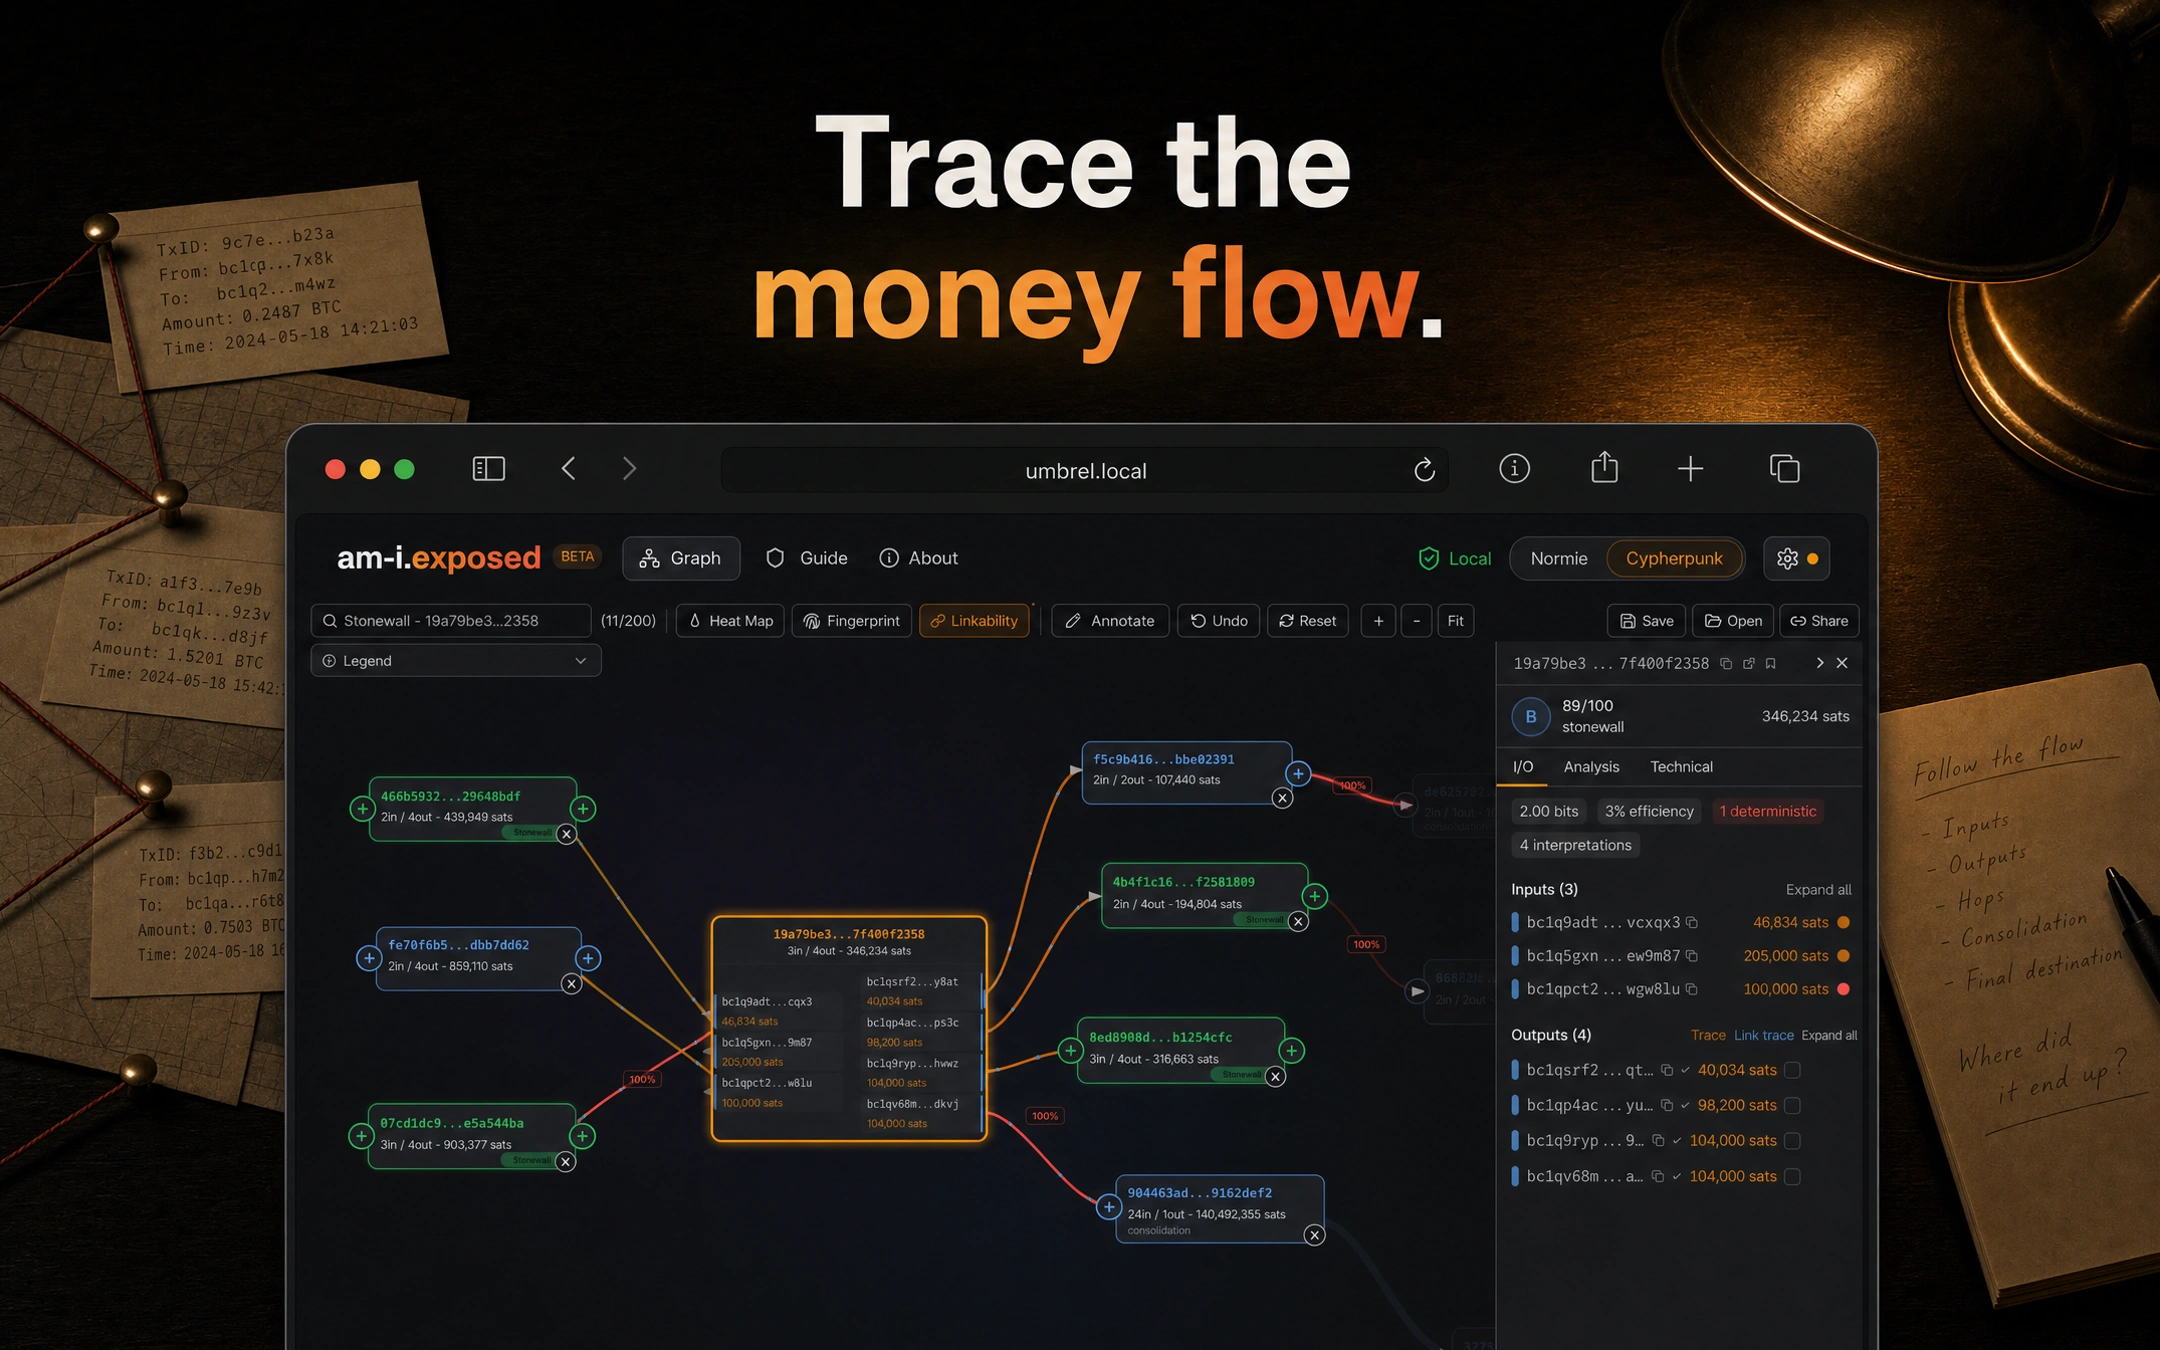Expand the detail panel chevron arrow
Image resolution: width=2160 pixels, height=1350 pixels.
(1819, 663)
